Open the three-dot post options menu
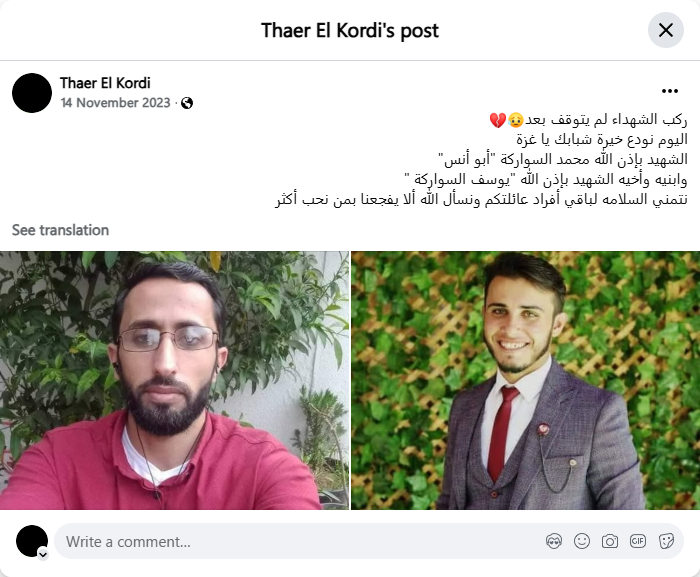 coord(670,91)
